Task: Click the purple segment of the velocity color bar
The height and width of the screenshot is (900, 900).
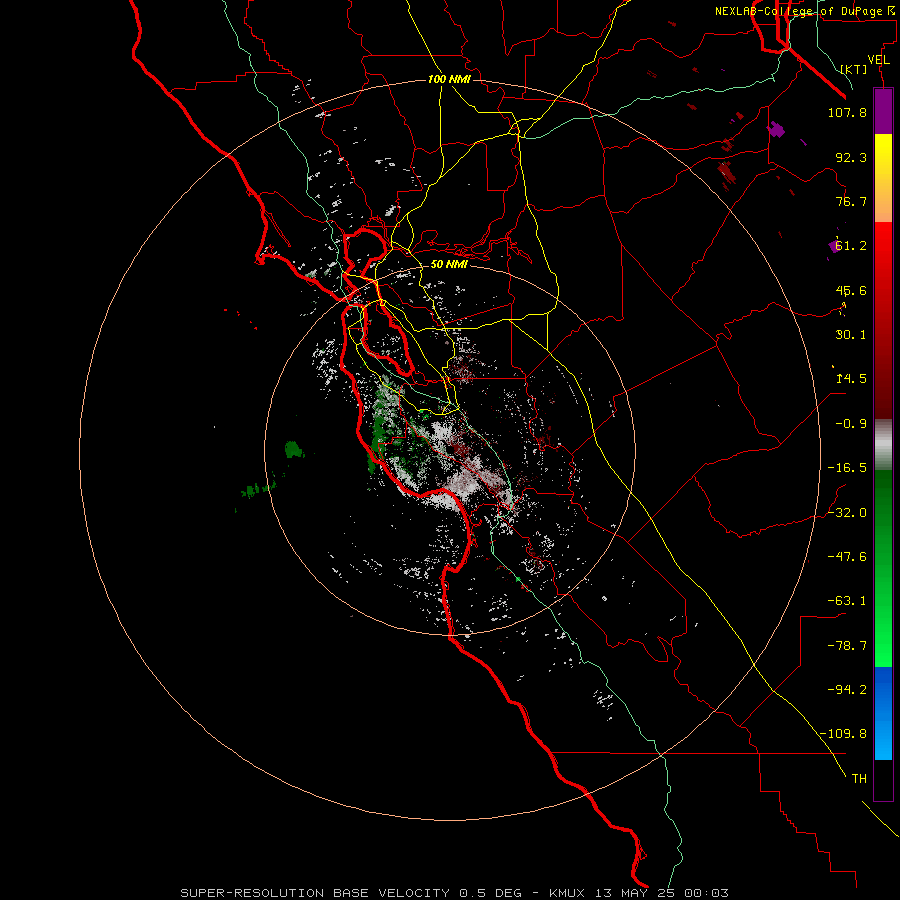Action: pos(883,112)
